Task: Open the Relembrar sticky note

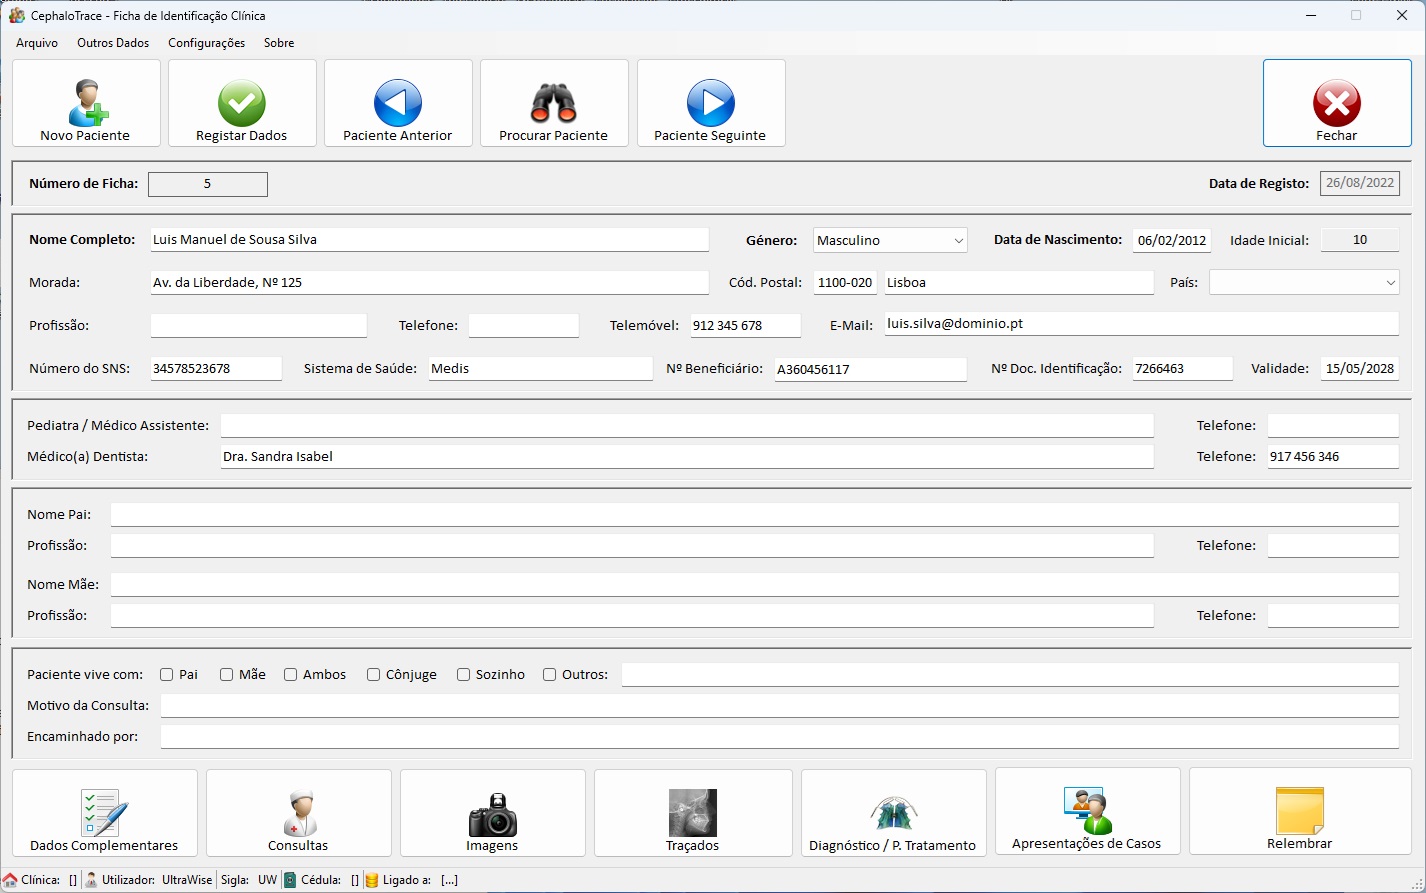Action: 1299,811
